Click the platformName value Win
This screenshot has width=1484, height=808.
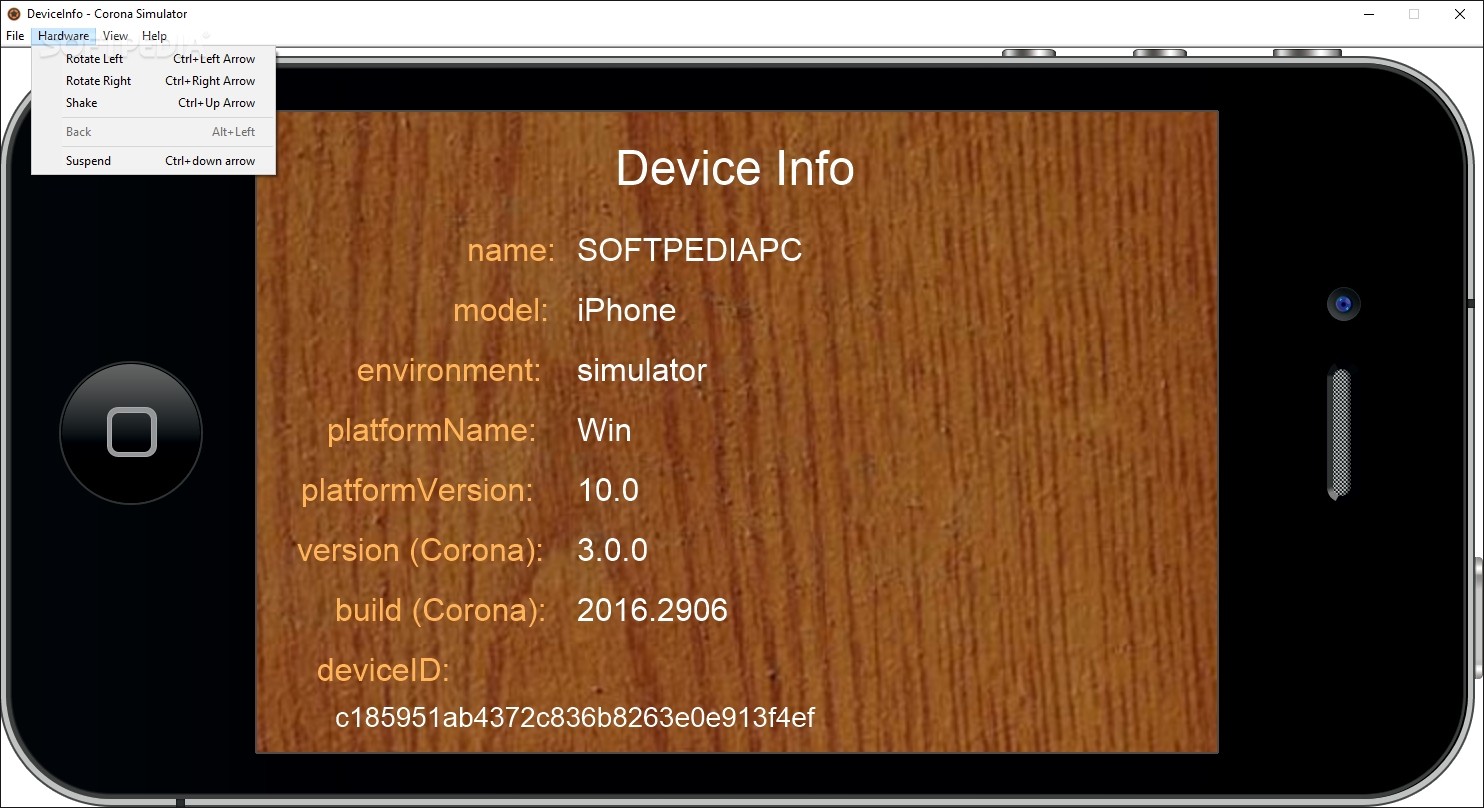tap(604, 430)
